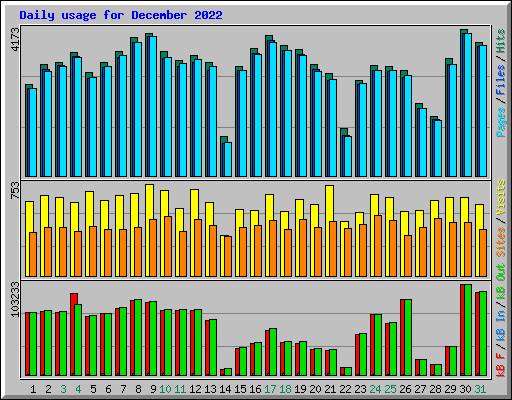
Task: Select the orange sites bar for day 26
Action: (408, 256)
